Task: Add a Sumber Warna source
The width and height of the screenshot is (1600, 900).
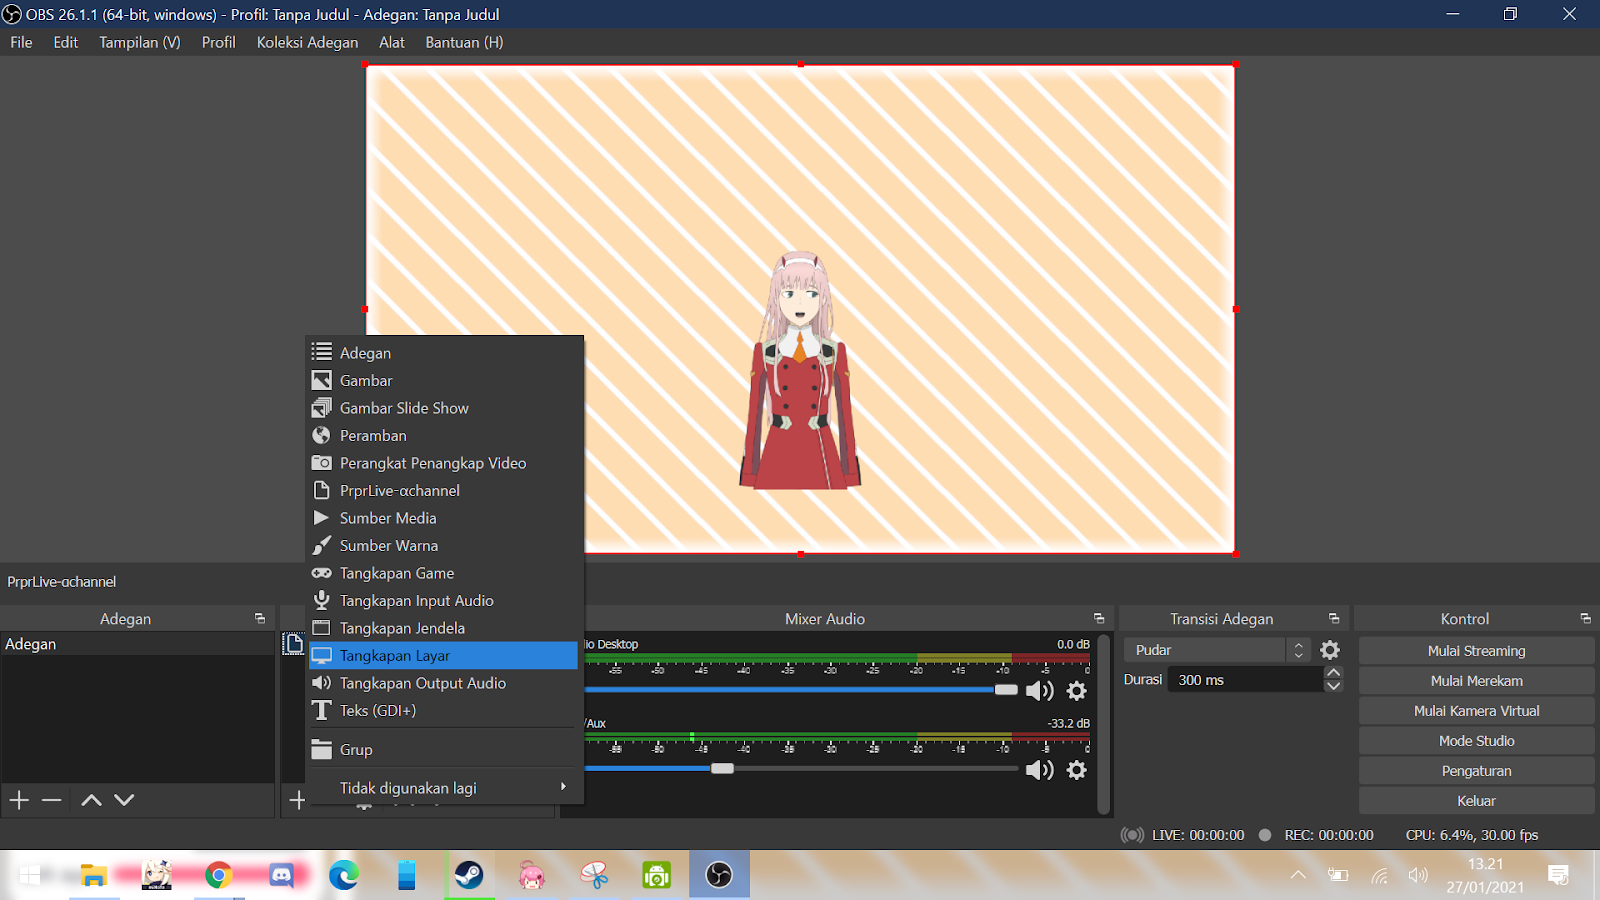Action: [444, 546]
